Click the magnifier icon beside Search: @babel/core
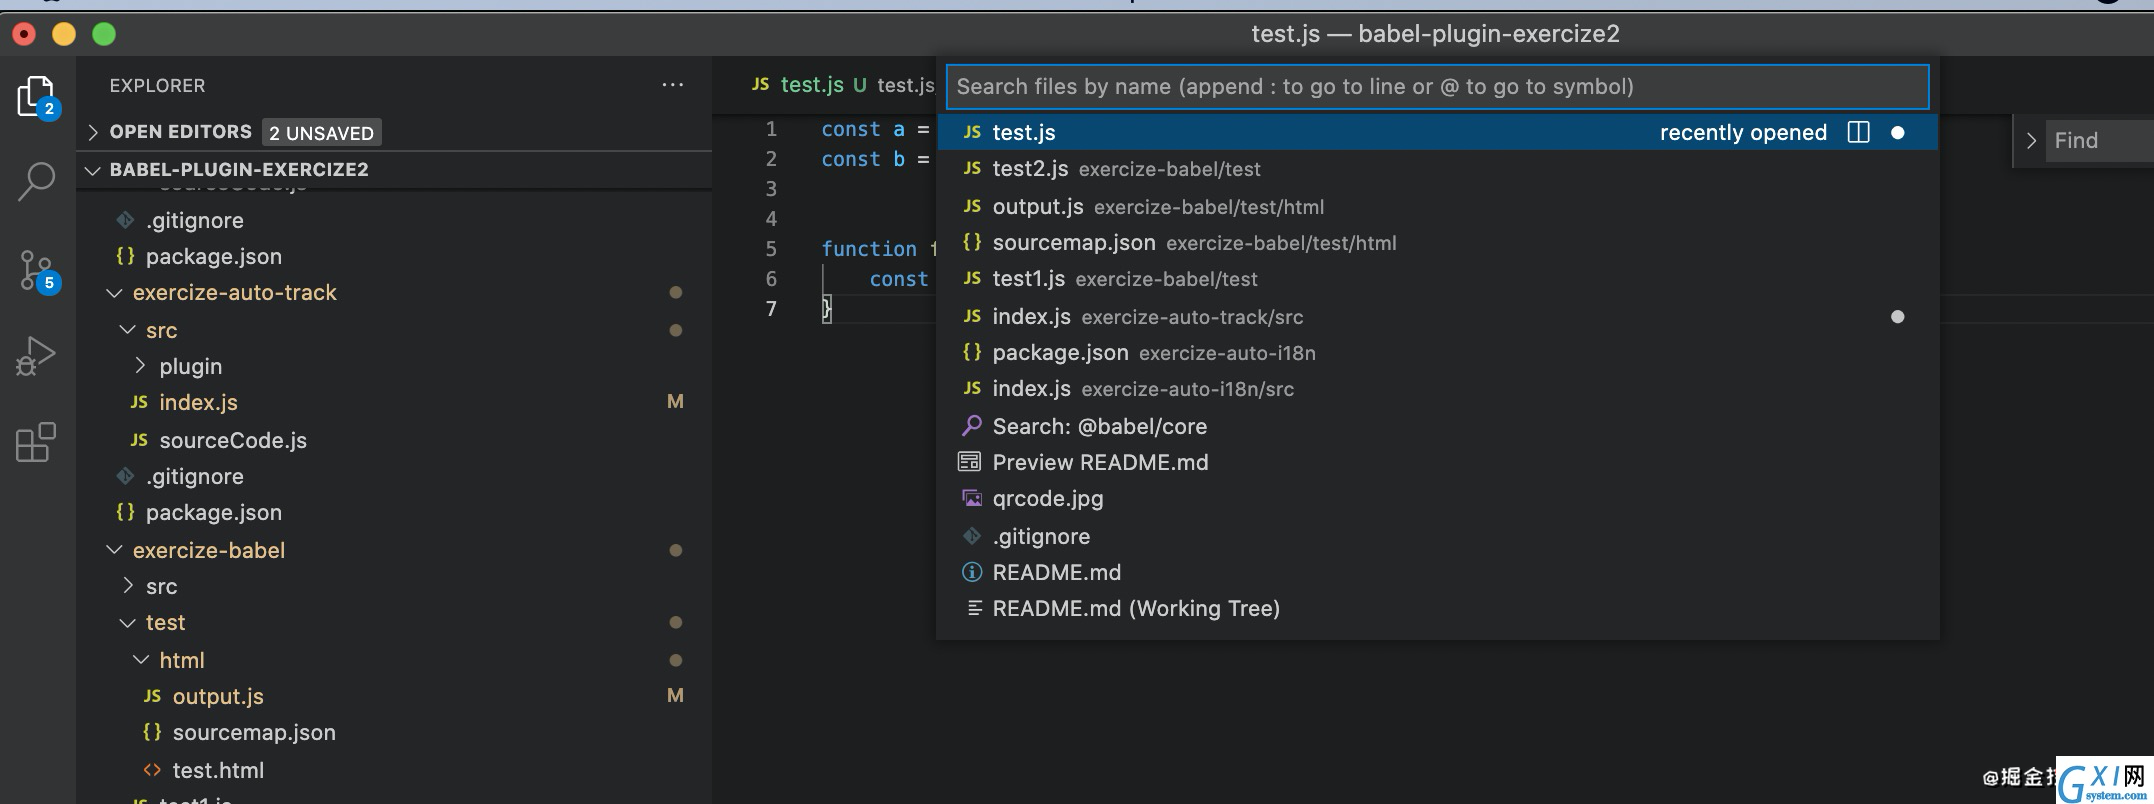Screen dimensions: 2154x804 pyautogui.click(x=971, y=426)
